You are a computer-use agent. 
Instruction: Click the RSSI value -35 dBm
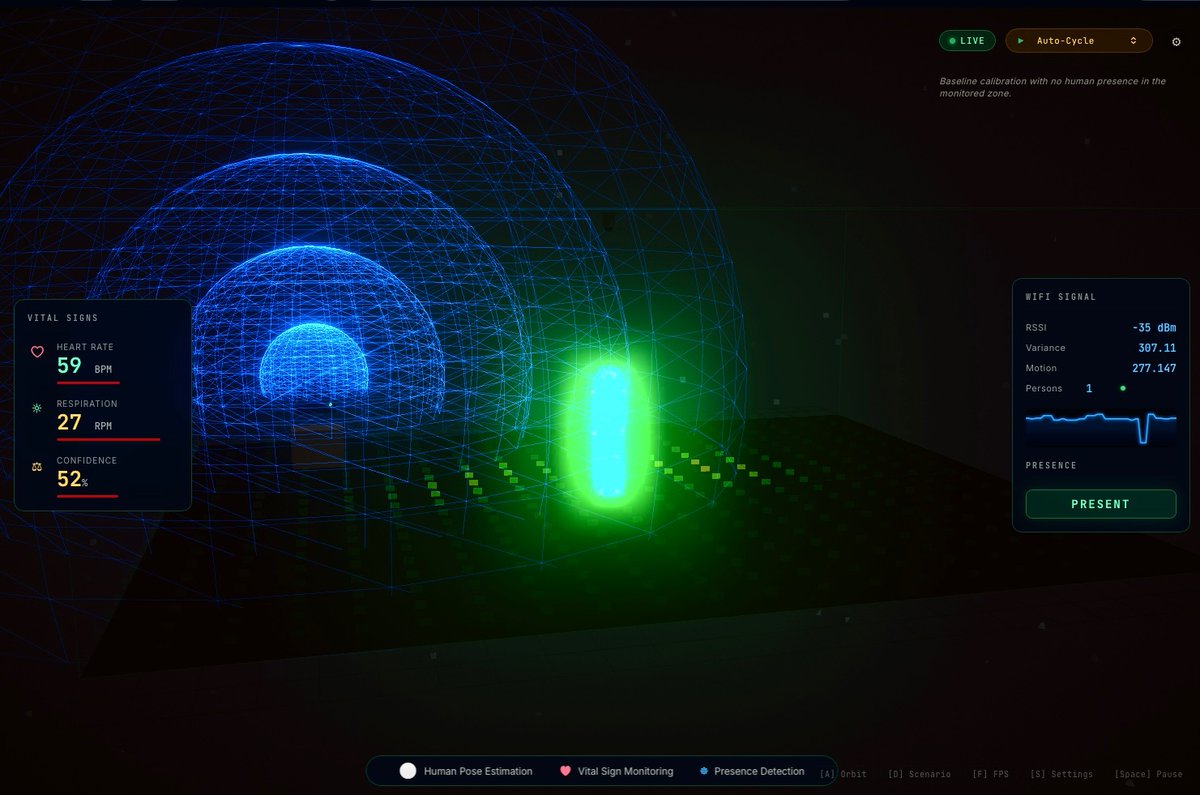click(x=1154, y=328)
